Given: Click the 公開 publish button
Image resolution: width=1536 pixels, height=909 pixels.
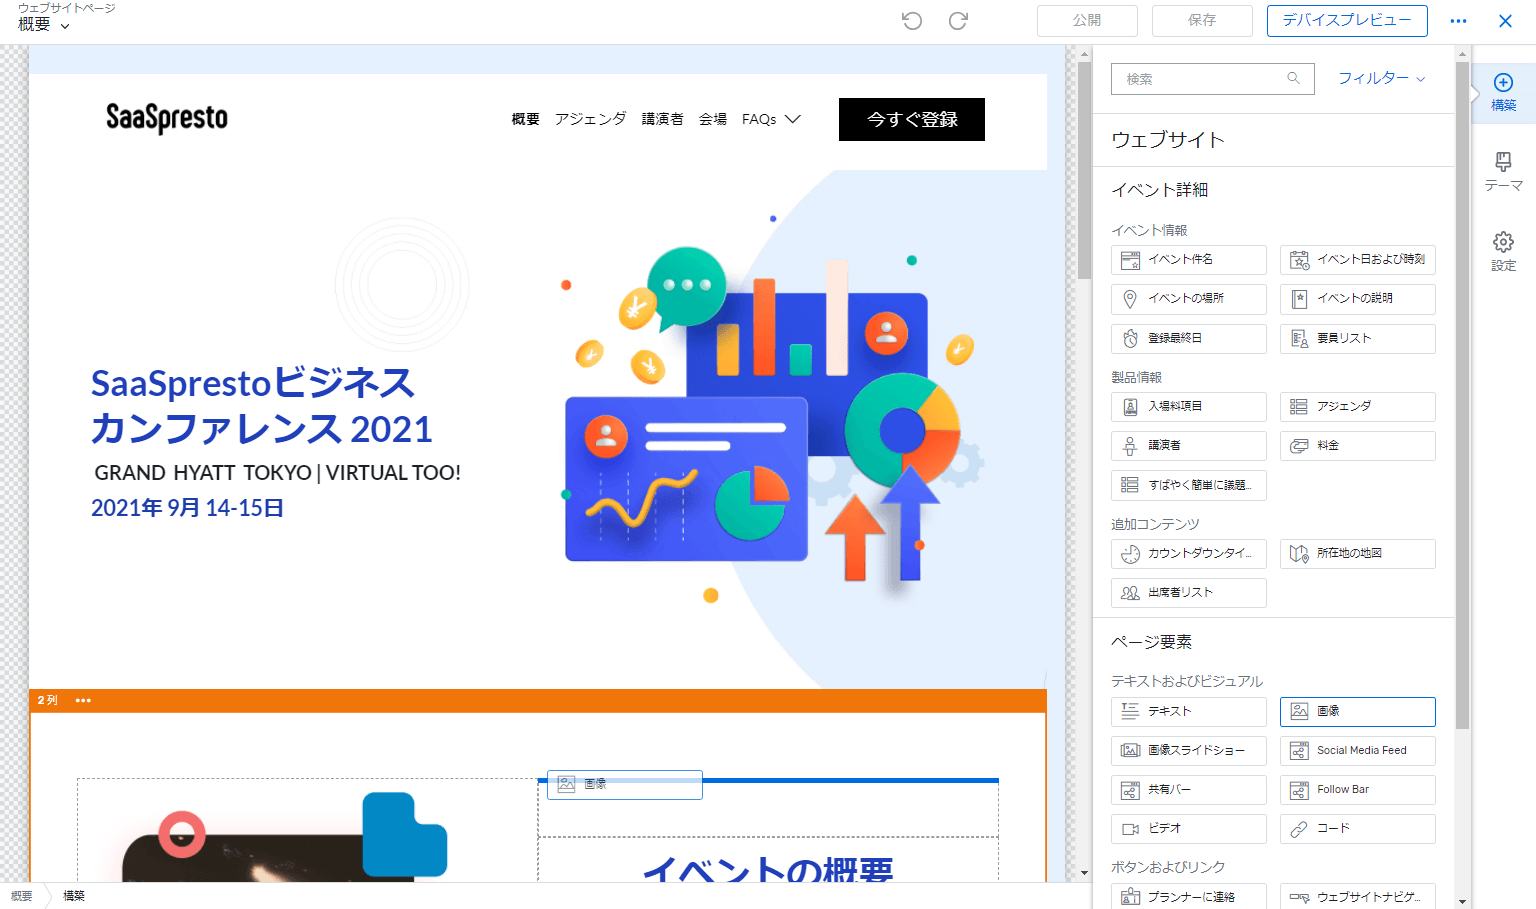Looking at the screenshot, I should pos(1087,21).
